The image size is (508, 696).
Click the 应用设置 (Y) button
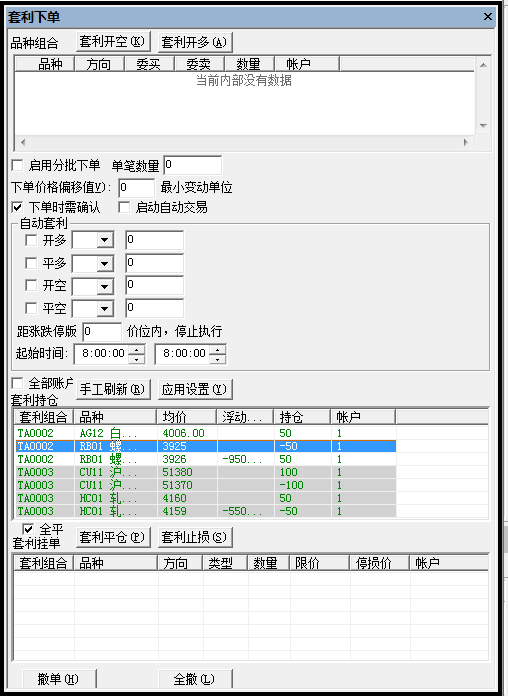(195, 390)
